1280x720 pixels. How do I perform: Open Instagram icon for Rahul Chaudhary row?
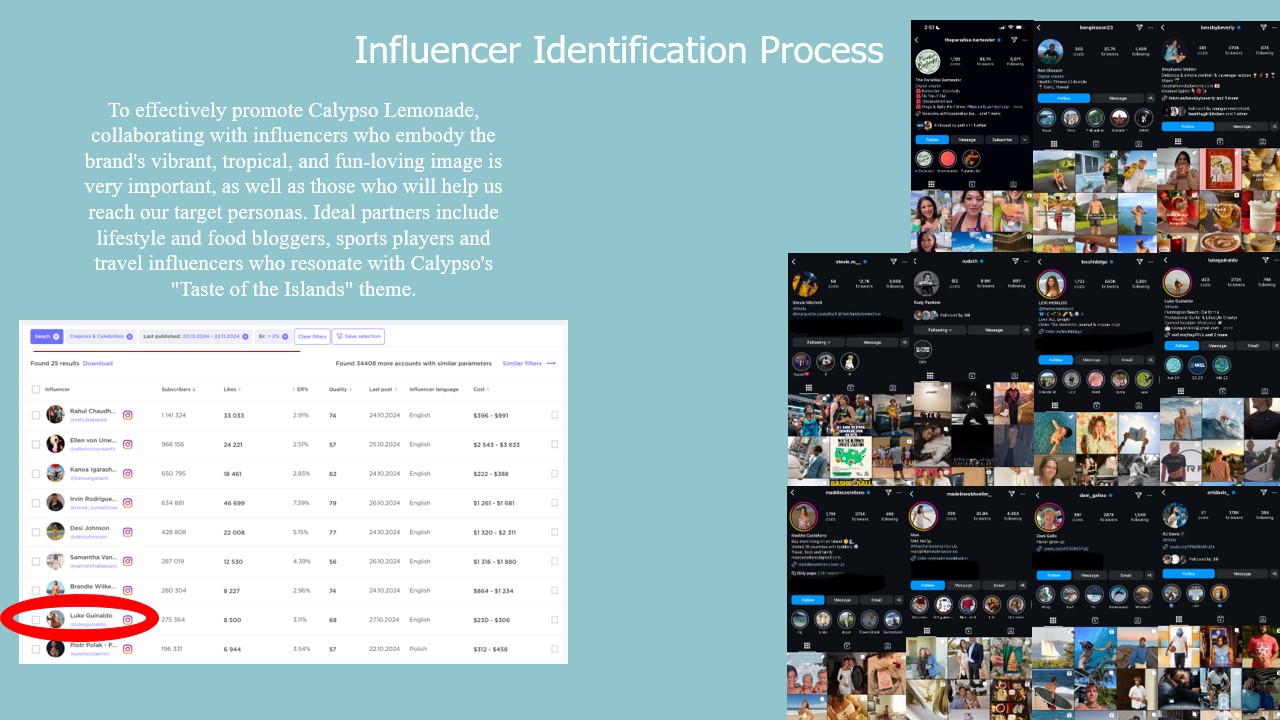tap(127, 415)
